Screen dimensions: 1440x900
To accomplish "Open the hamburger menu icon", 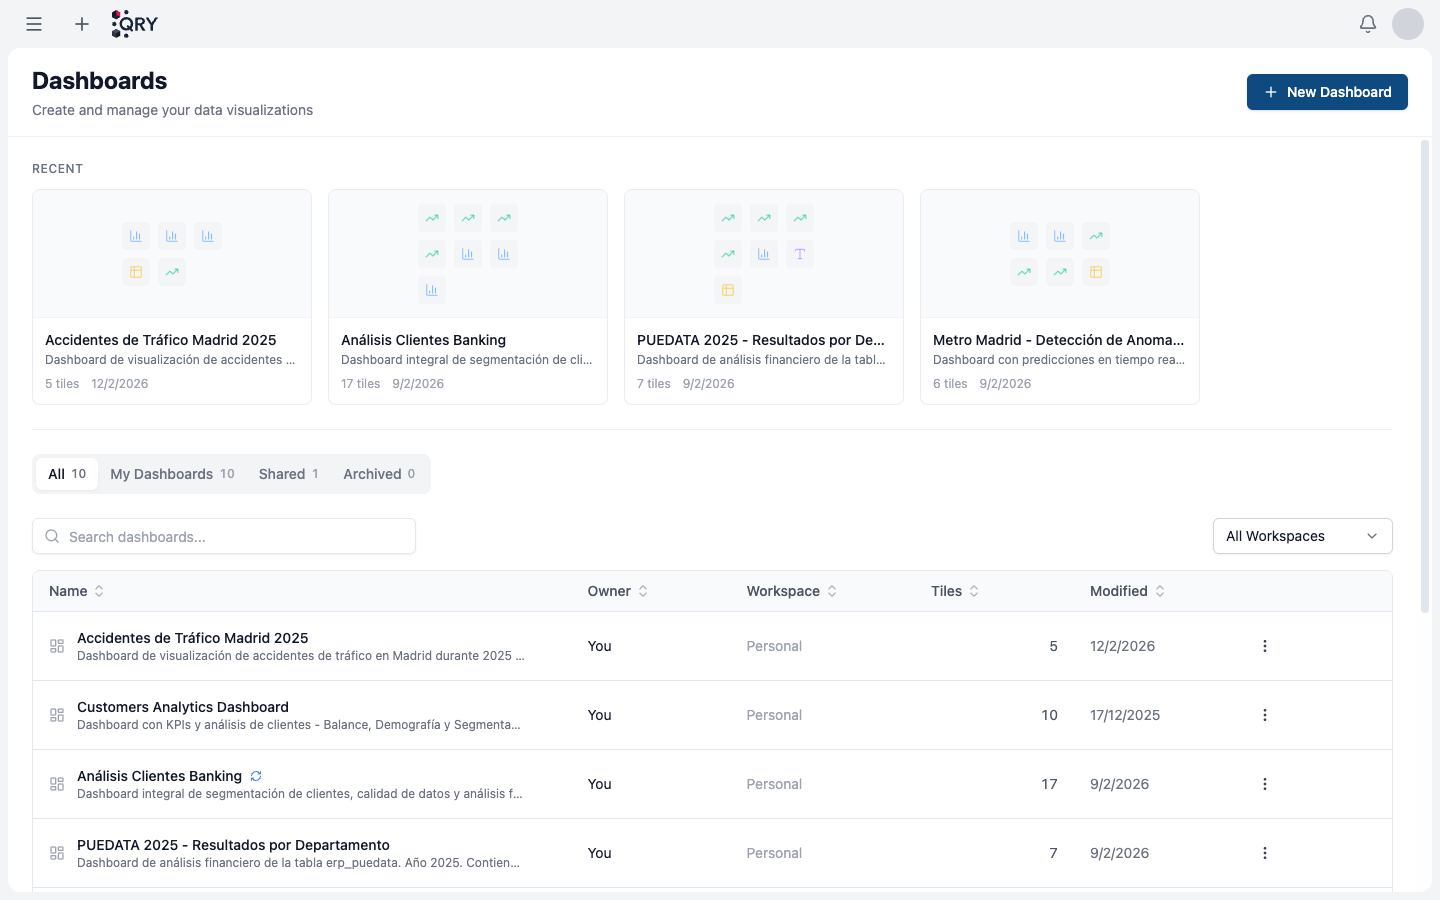I will [34, 24].
